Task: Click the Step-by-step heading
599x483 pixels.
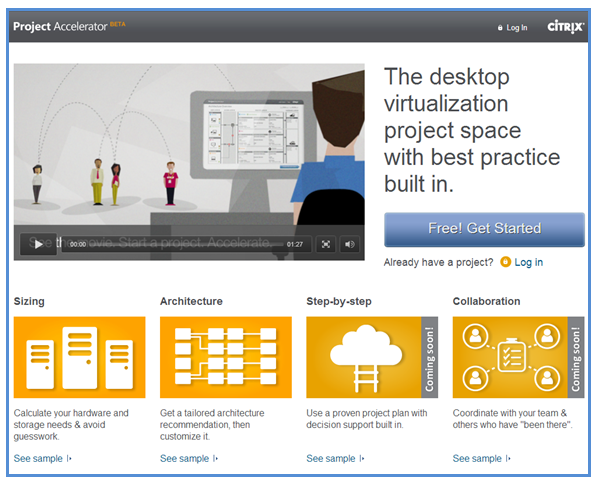Action: 339,301
